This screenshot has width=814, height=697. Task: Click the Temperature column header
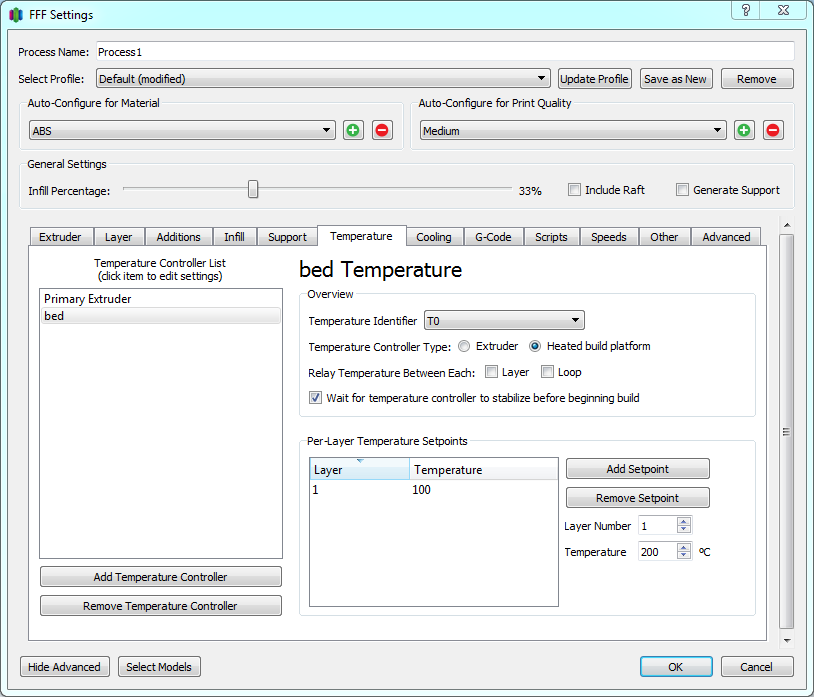tap(483, 469)
